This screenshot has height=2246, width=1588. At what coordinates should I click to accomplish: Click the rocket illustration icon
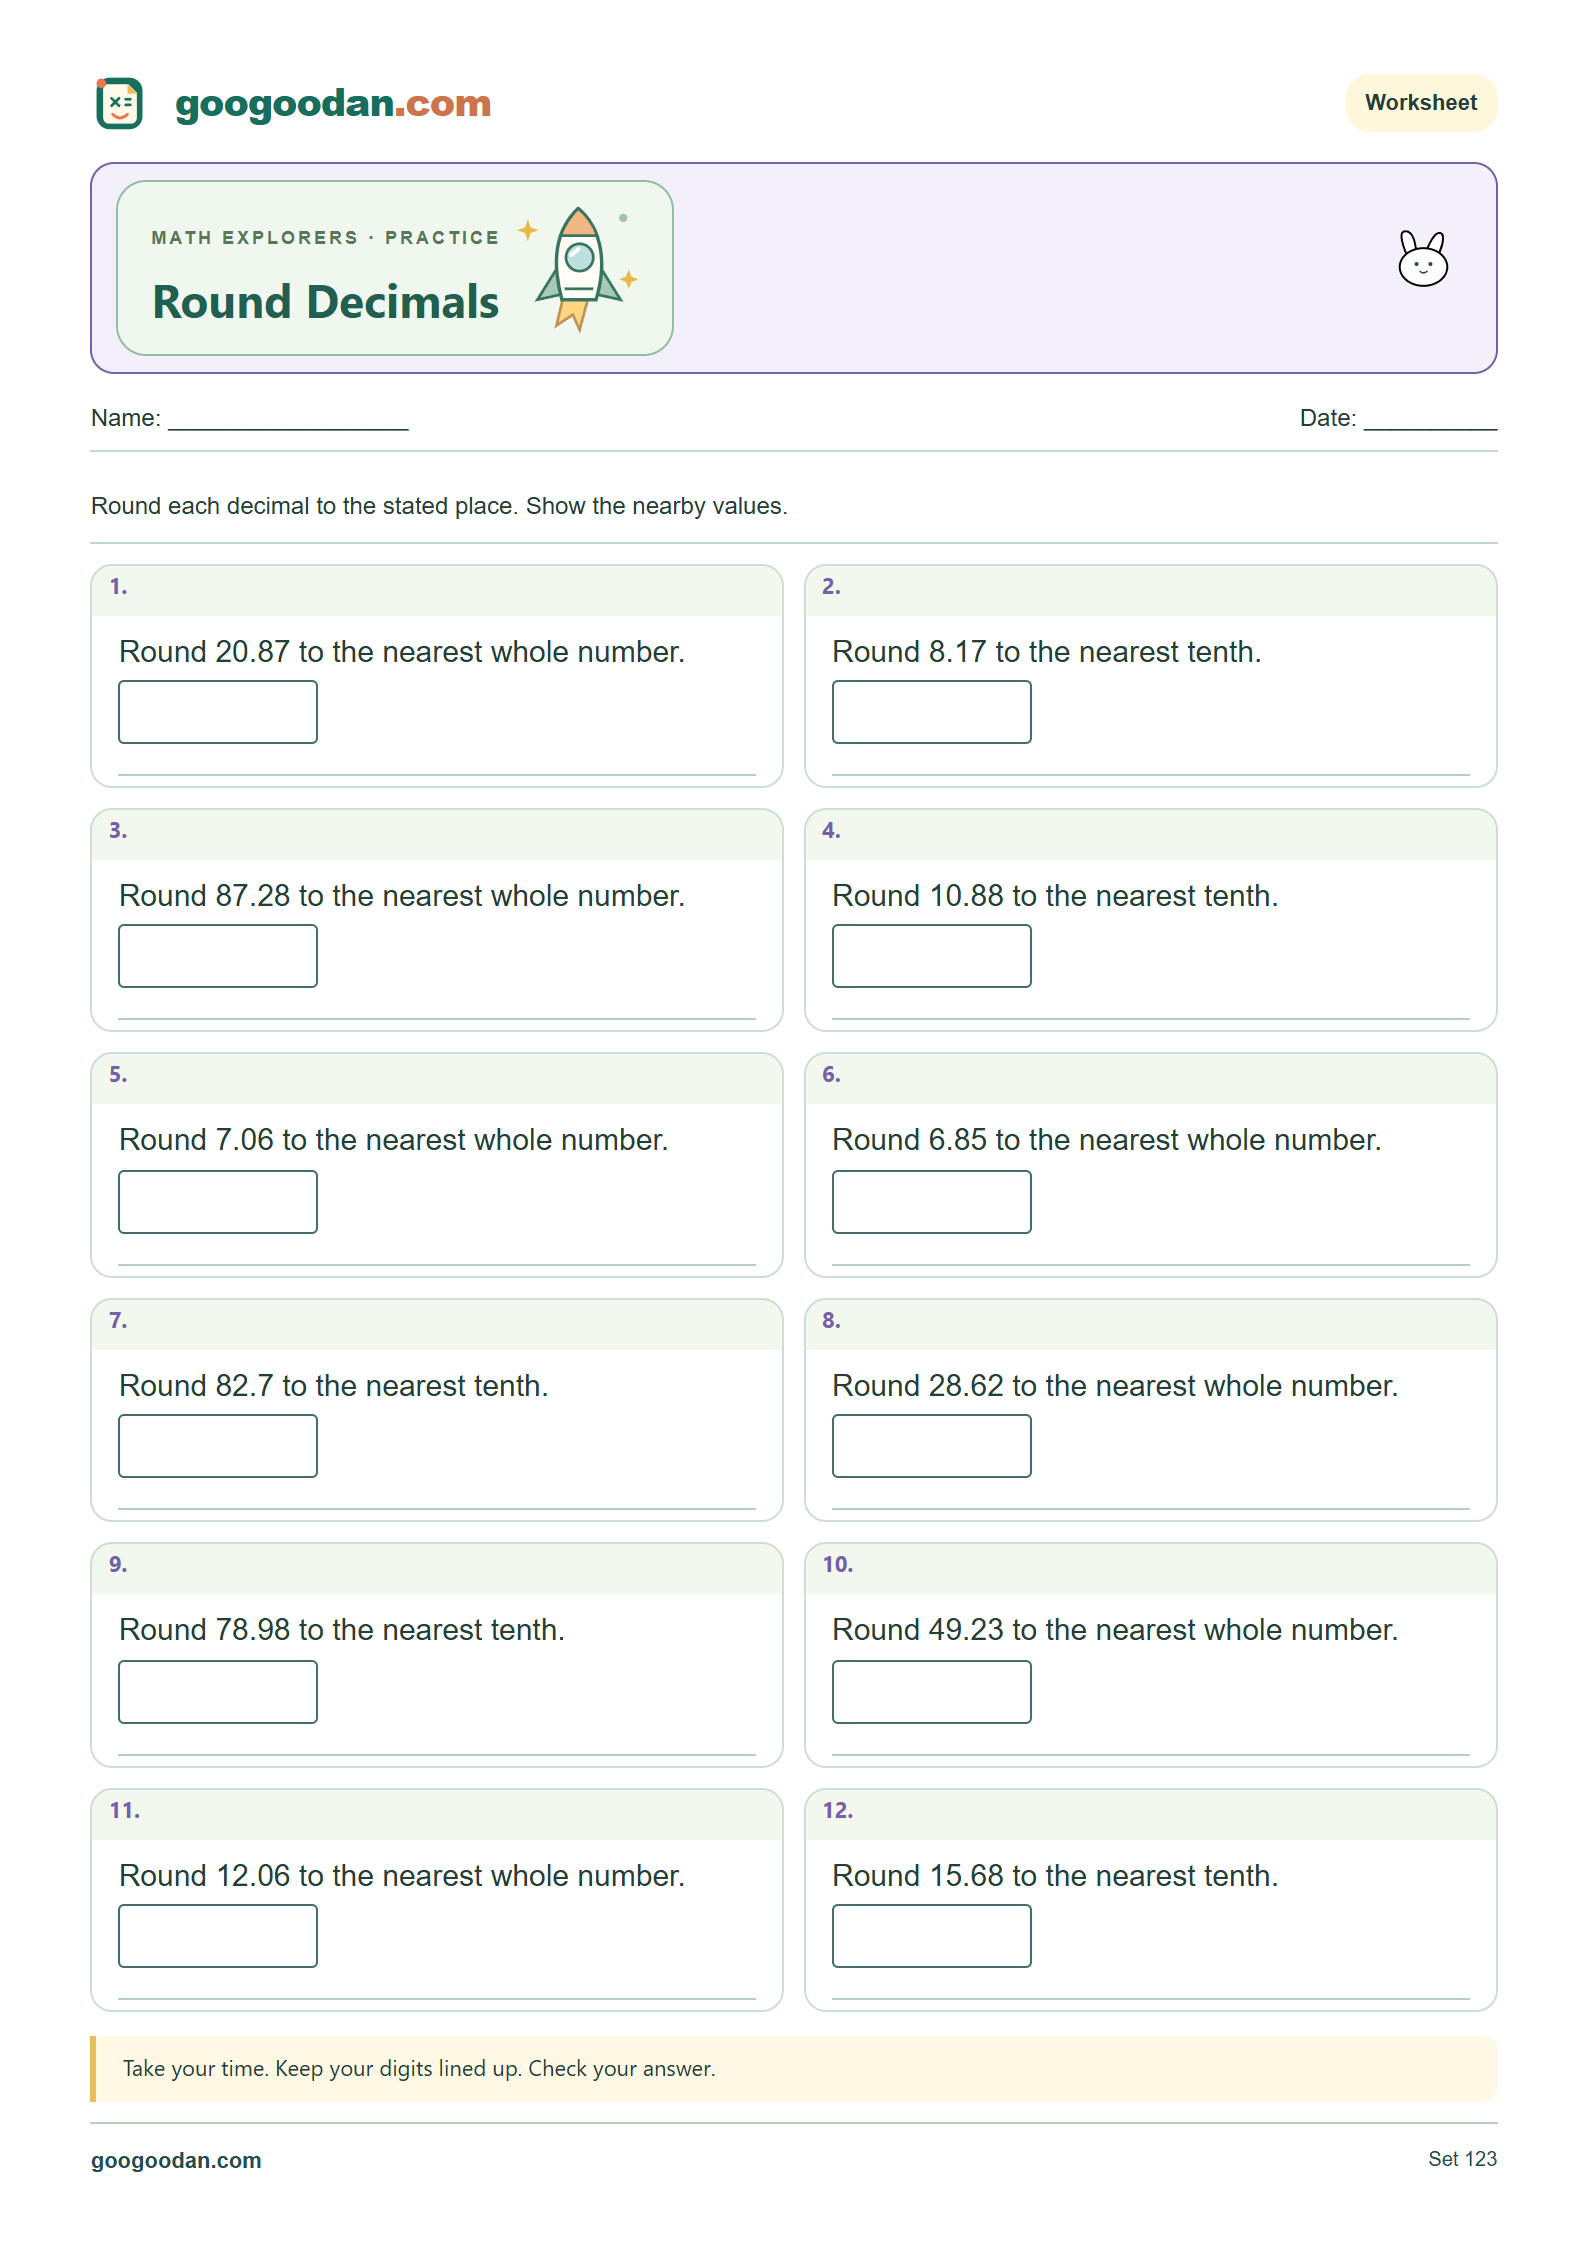point(578,269)
